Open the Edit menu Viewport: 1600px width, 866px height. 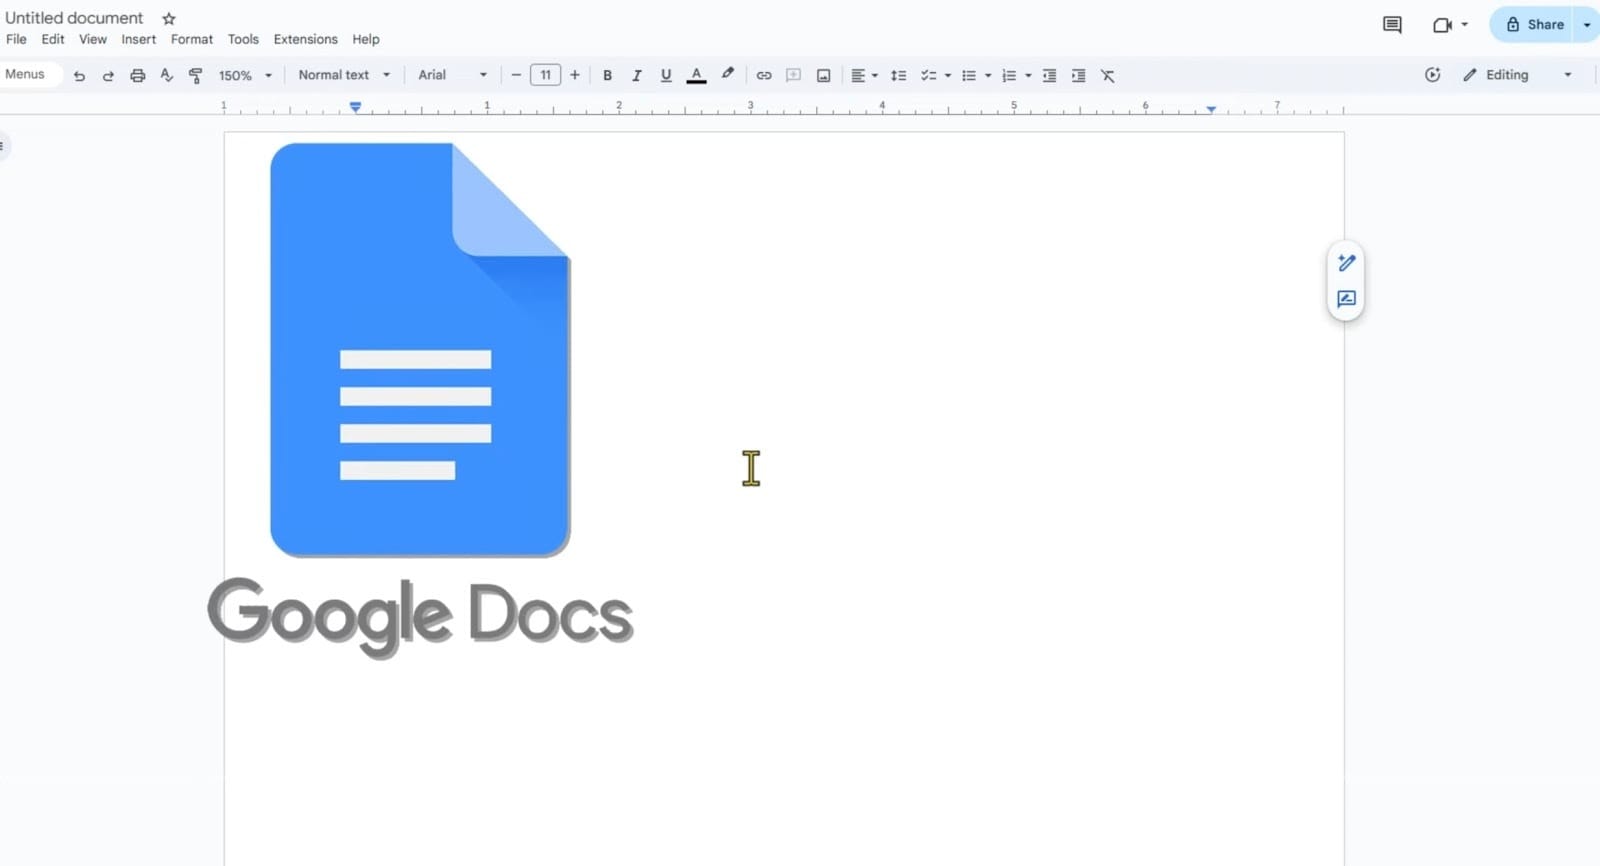(x=53, y=39)
